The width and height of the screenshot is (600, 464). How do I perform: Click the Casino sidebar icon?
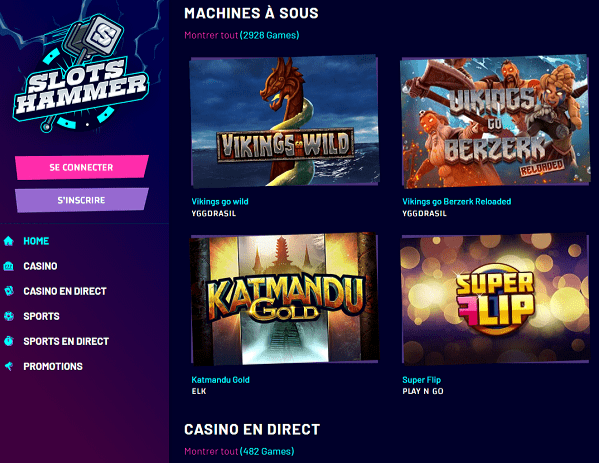[9, 266]
